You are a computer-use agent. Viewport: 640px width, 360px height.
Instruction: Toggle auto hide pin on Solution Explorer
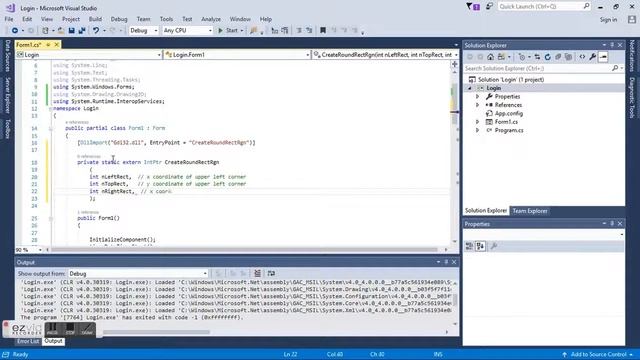(612, 45)
